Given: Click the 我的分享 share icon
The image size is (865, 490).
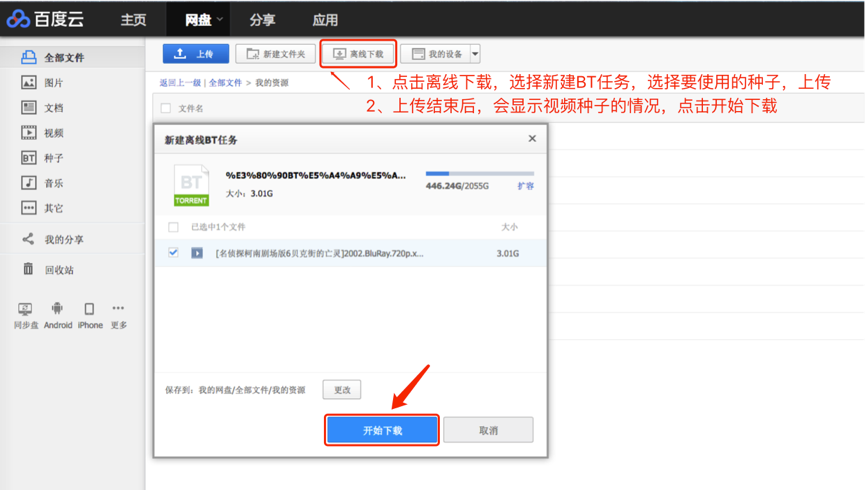Looking at the screenshot, I should (x=28, y=239).
